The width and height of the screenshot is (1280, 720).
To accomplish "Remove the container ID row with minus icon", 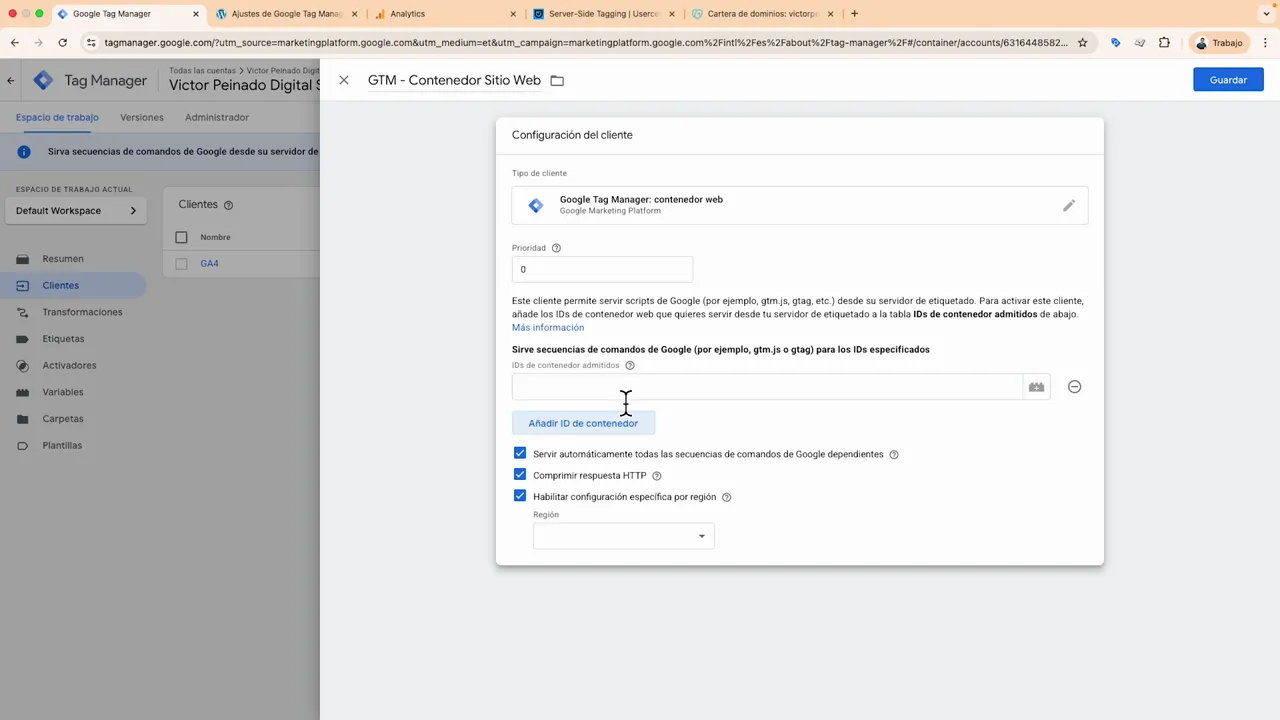I will tap(1074, 387).
